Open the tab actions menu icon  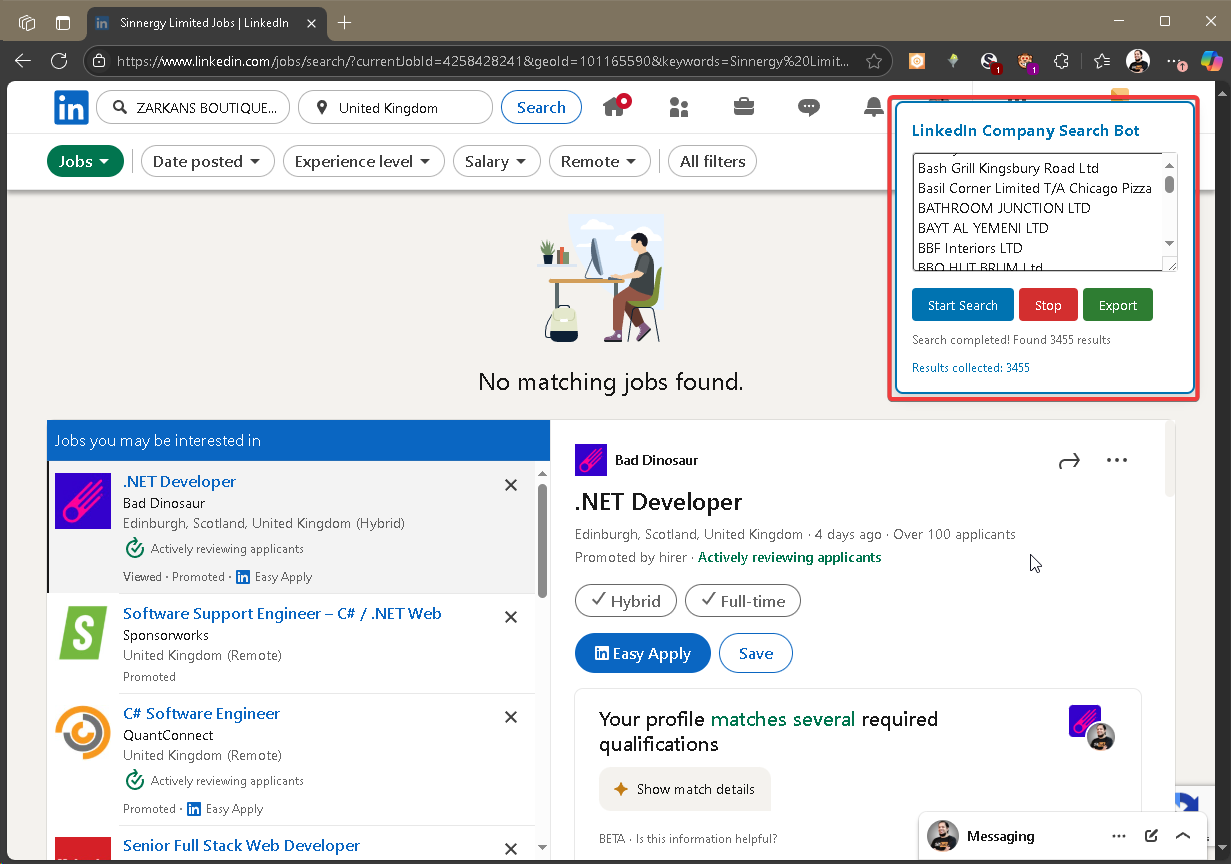(x=63, y=22)
